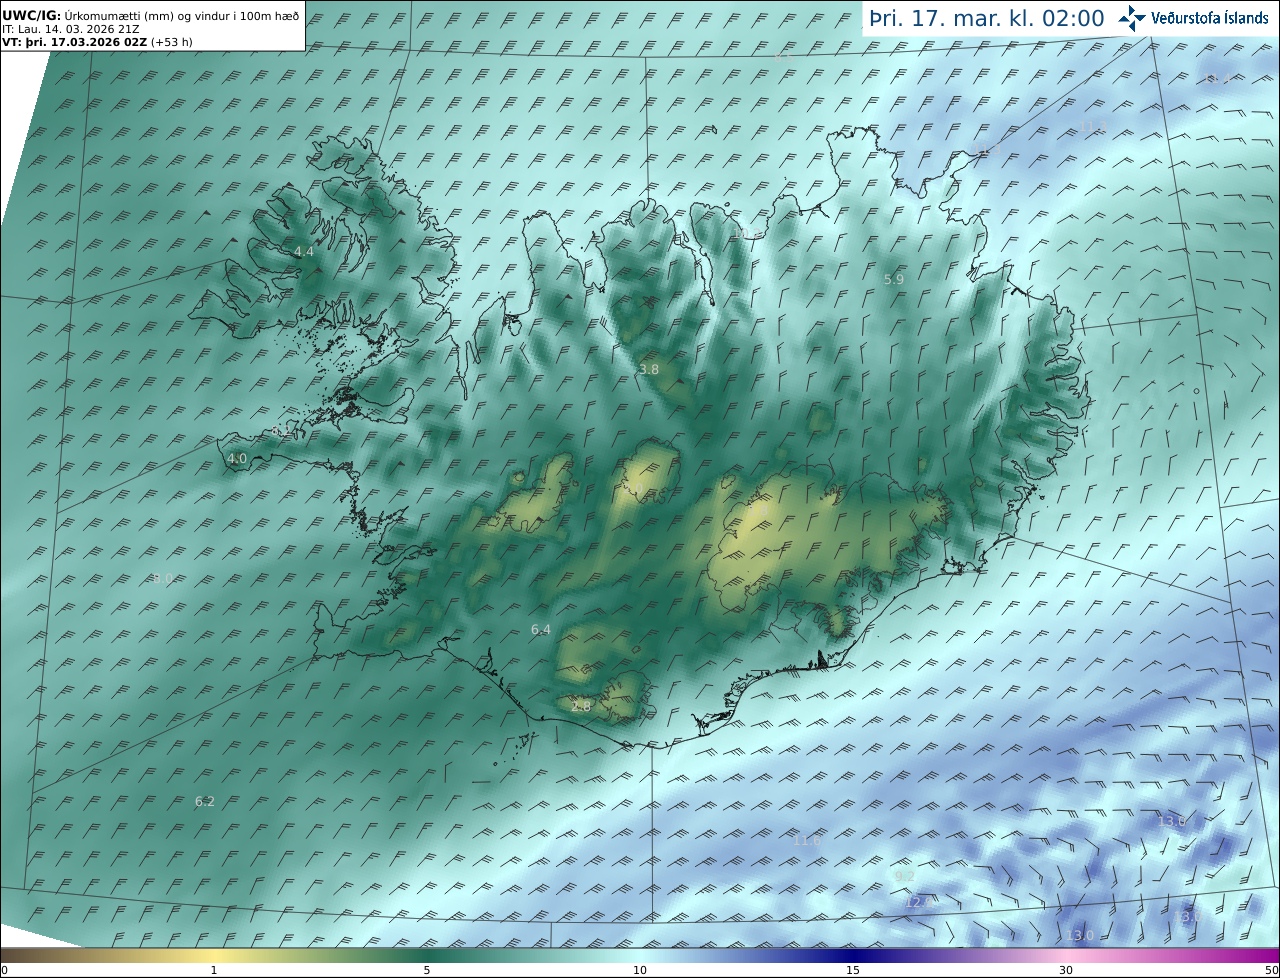
Task: Click the 0 tick on the color scale
Action: 4,970
